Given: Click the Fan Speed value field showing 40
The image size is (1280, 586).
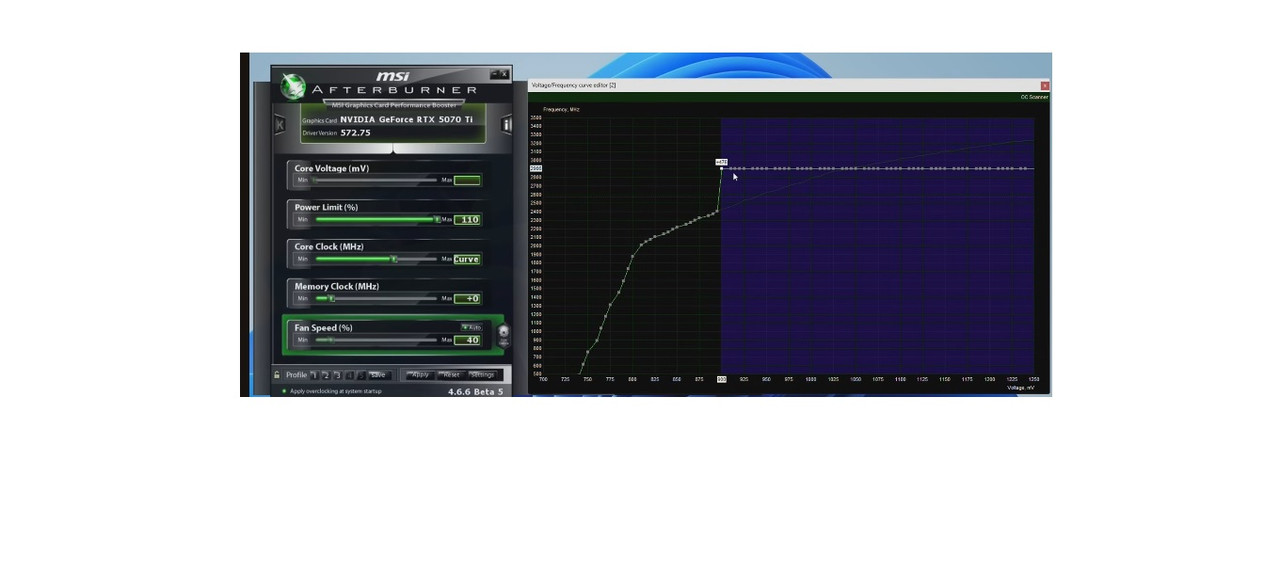Looking at the screenshot, I should point(467,340).
